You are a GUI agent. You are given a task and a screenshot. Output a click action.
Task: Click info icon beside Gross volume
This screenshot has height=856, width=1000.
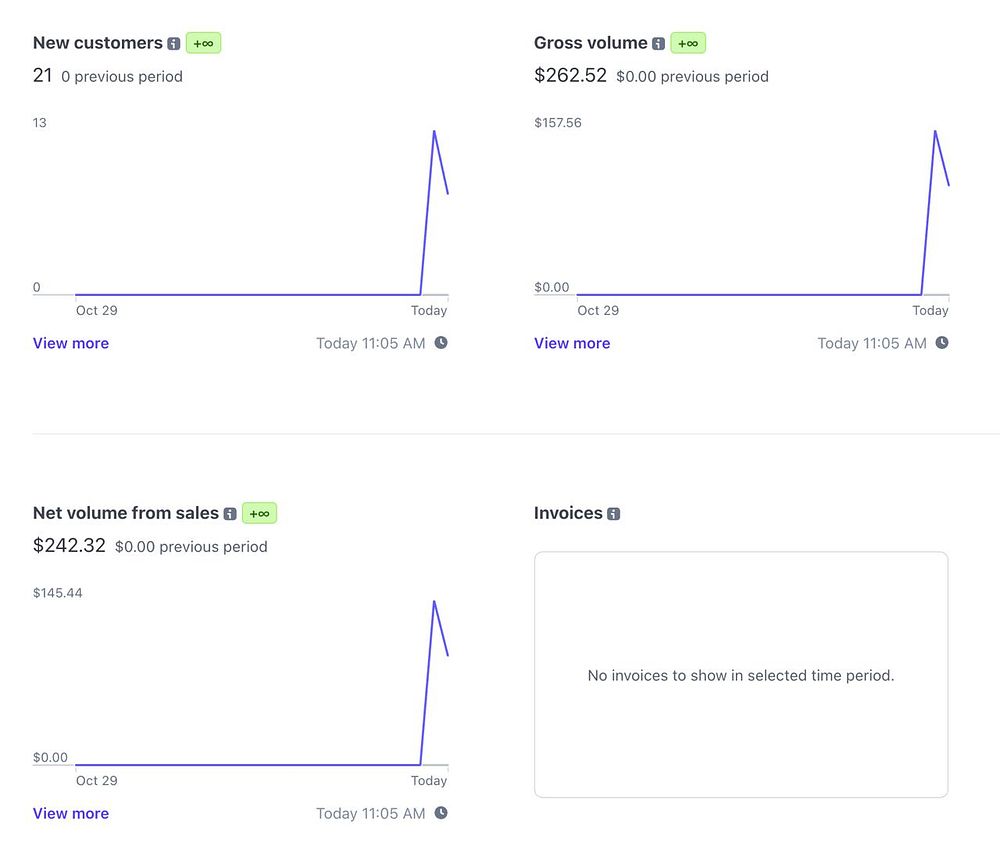[659, 43]
